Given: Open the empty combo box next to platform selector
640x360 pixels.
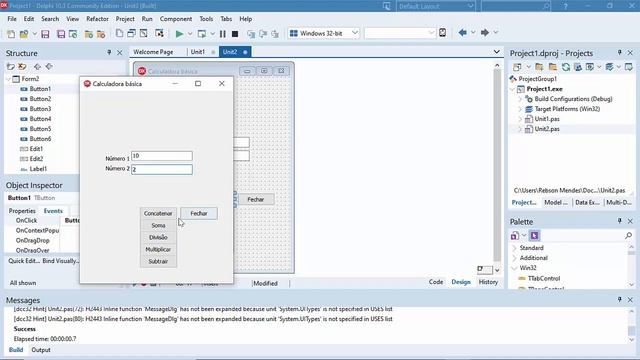Looking at the screenshot, I should [x=431, y=33].
